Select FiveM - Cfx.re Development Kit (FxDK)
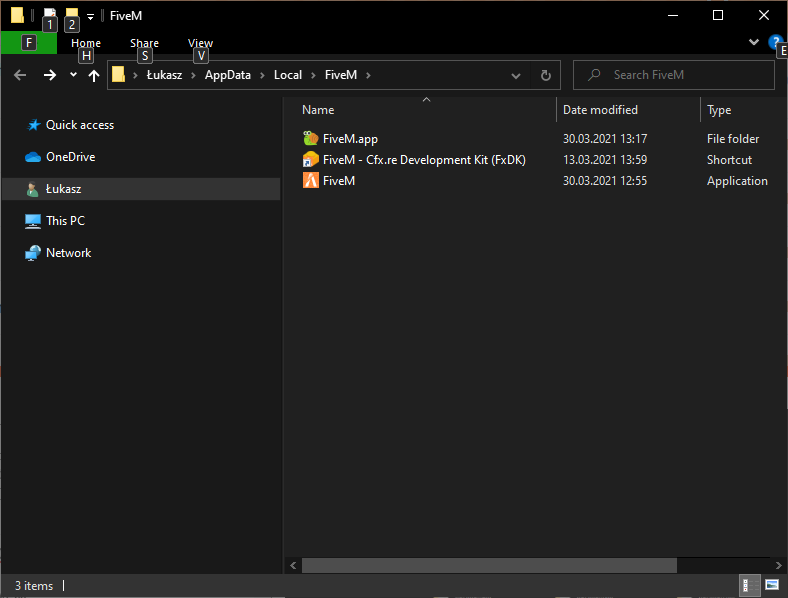788x598 pixels. [x=424, y=160]
